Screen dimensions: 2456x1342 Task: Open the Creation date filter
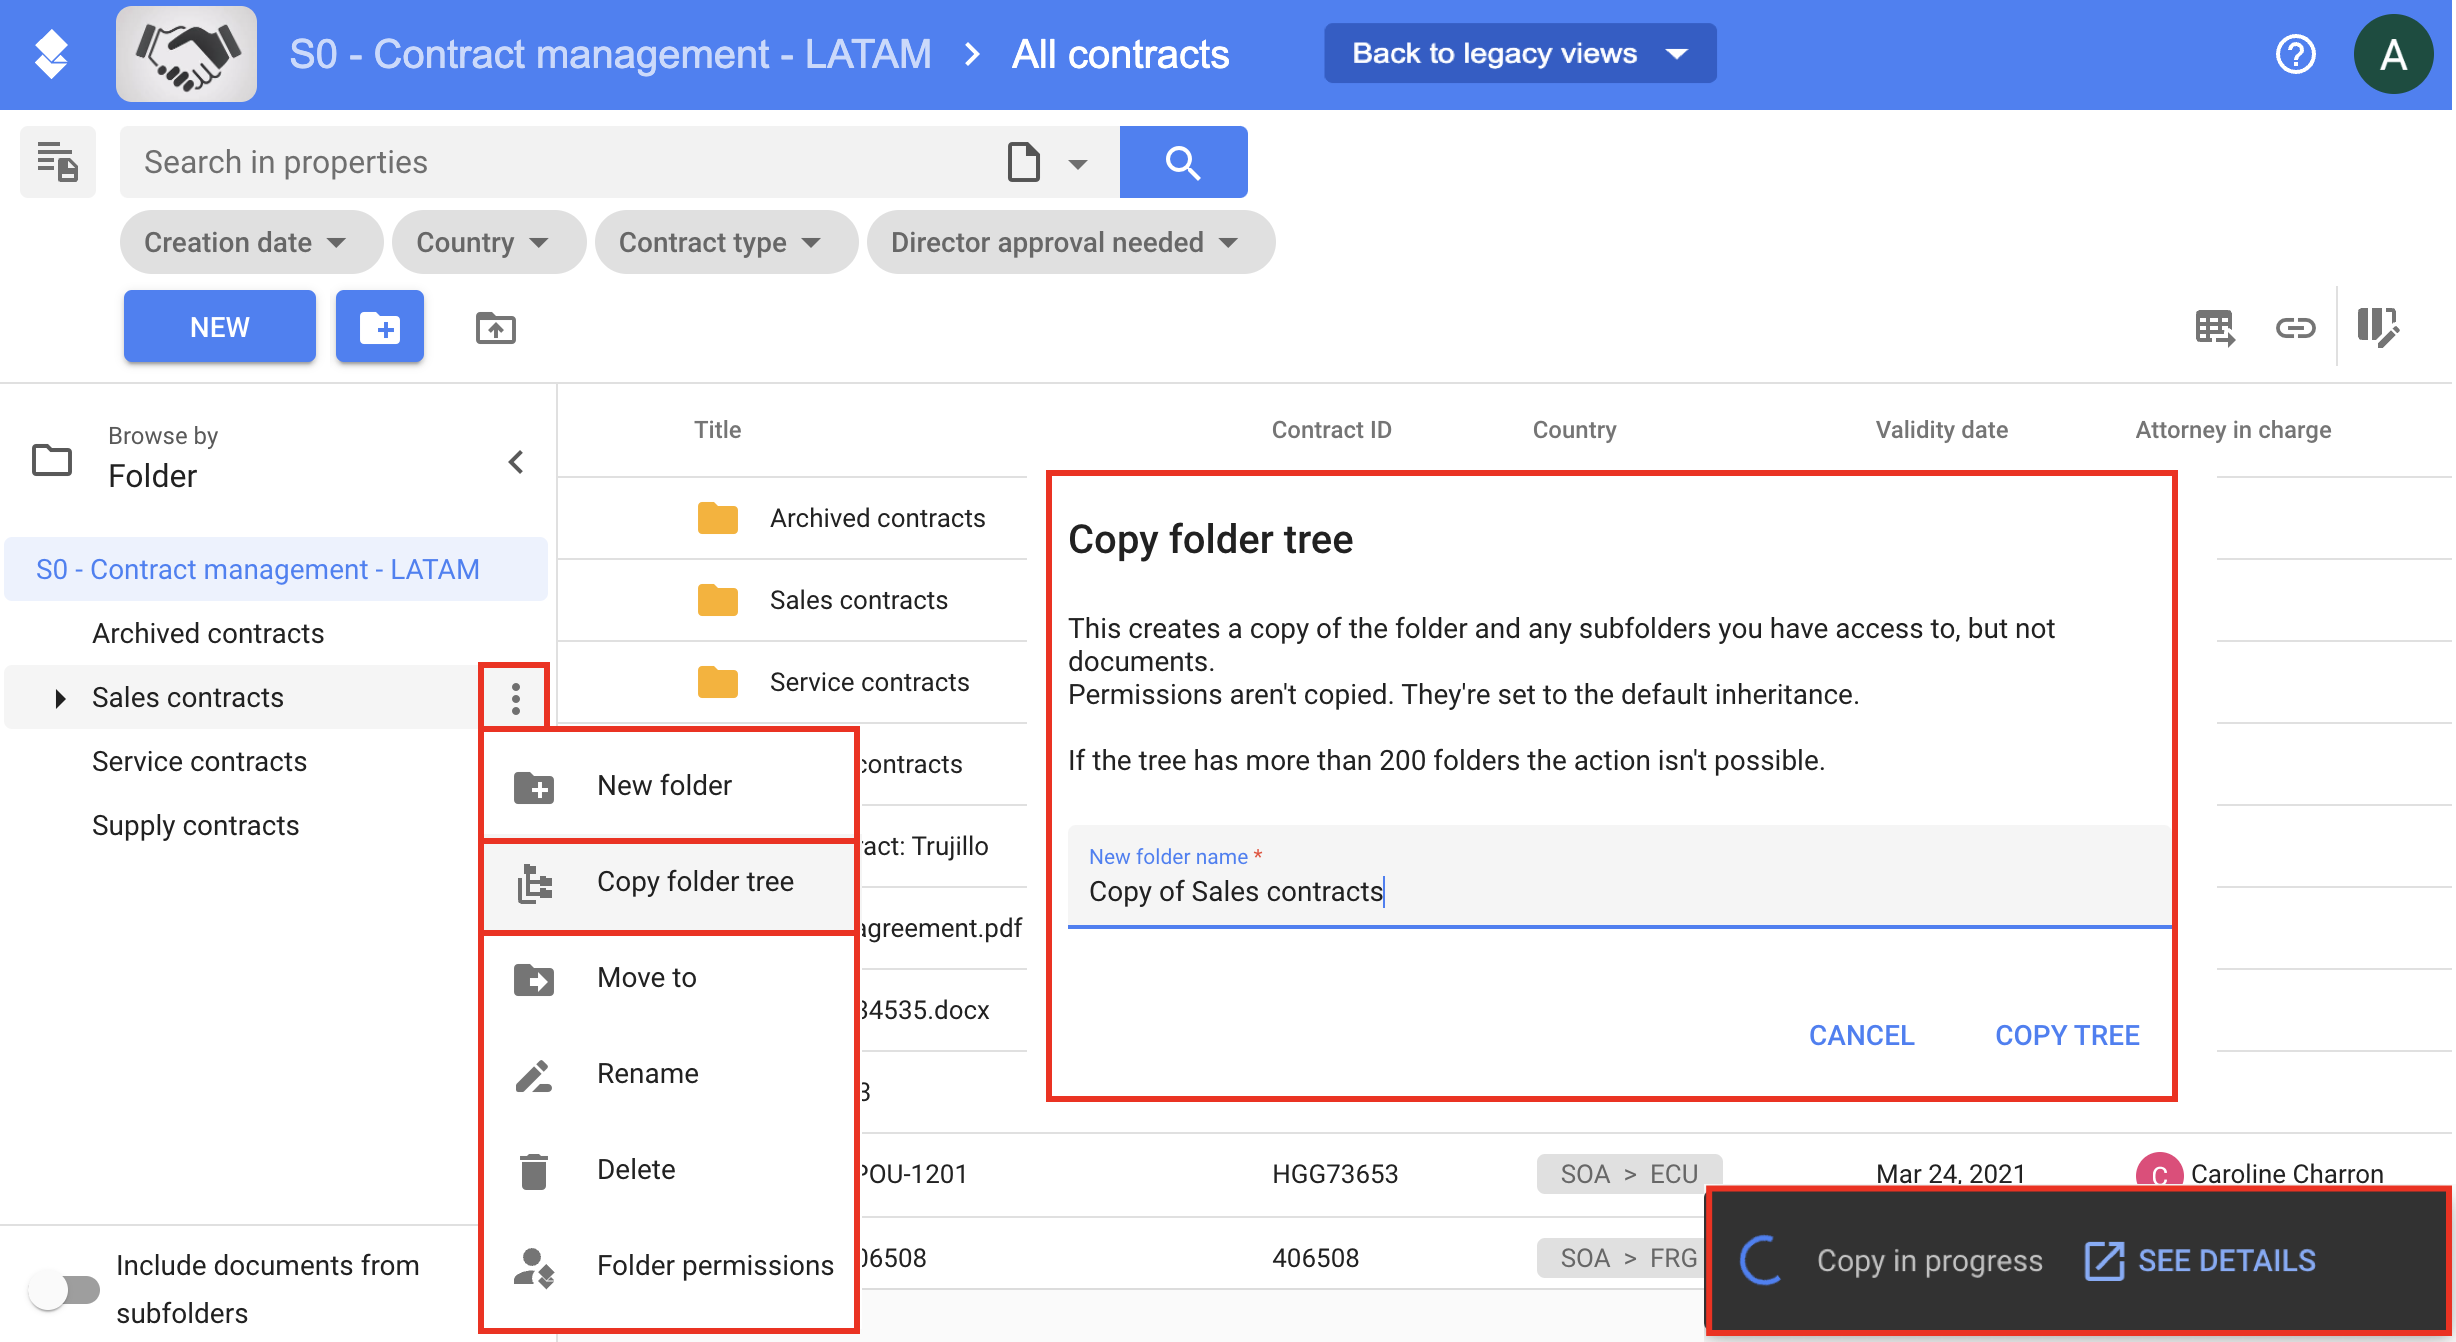tap(250, 242)
